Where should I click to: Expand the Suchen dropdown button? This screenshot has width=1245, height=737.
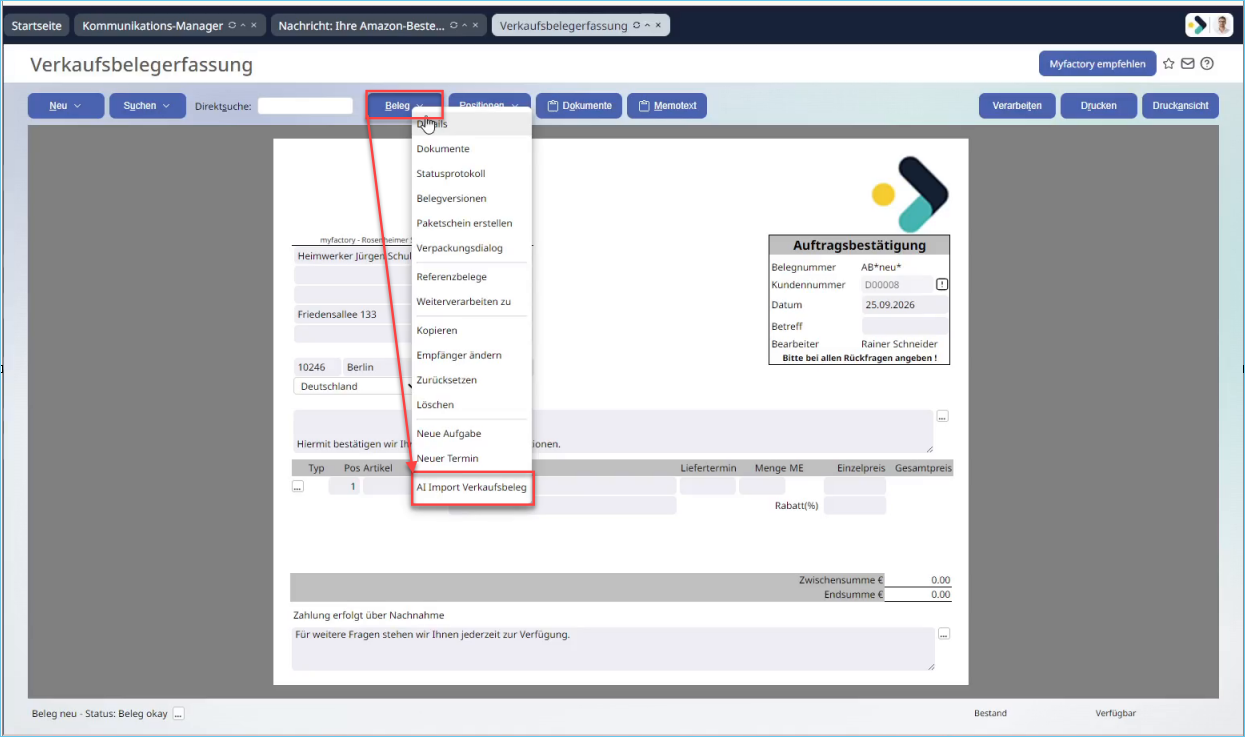[x=147, y=106]
